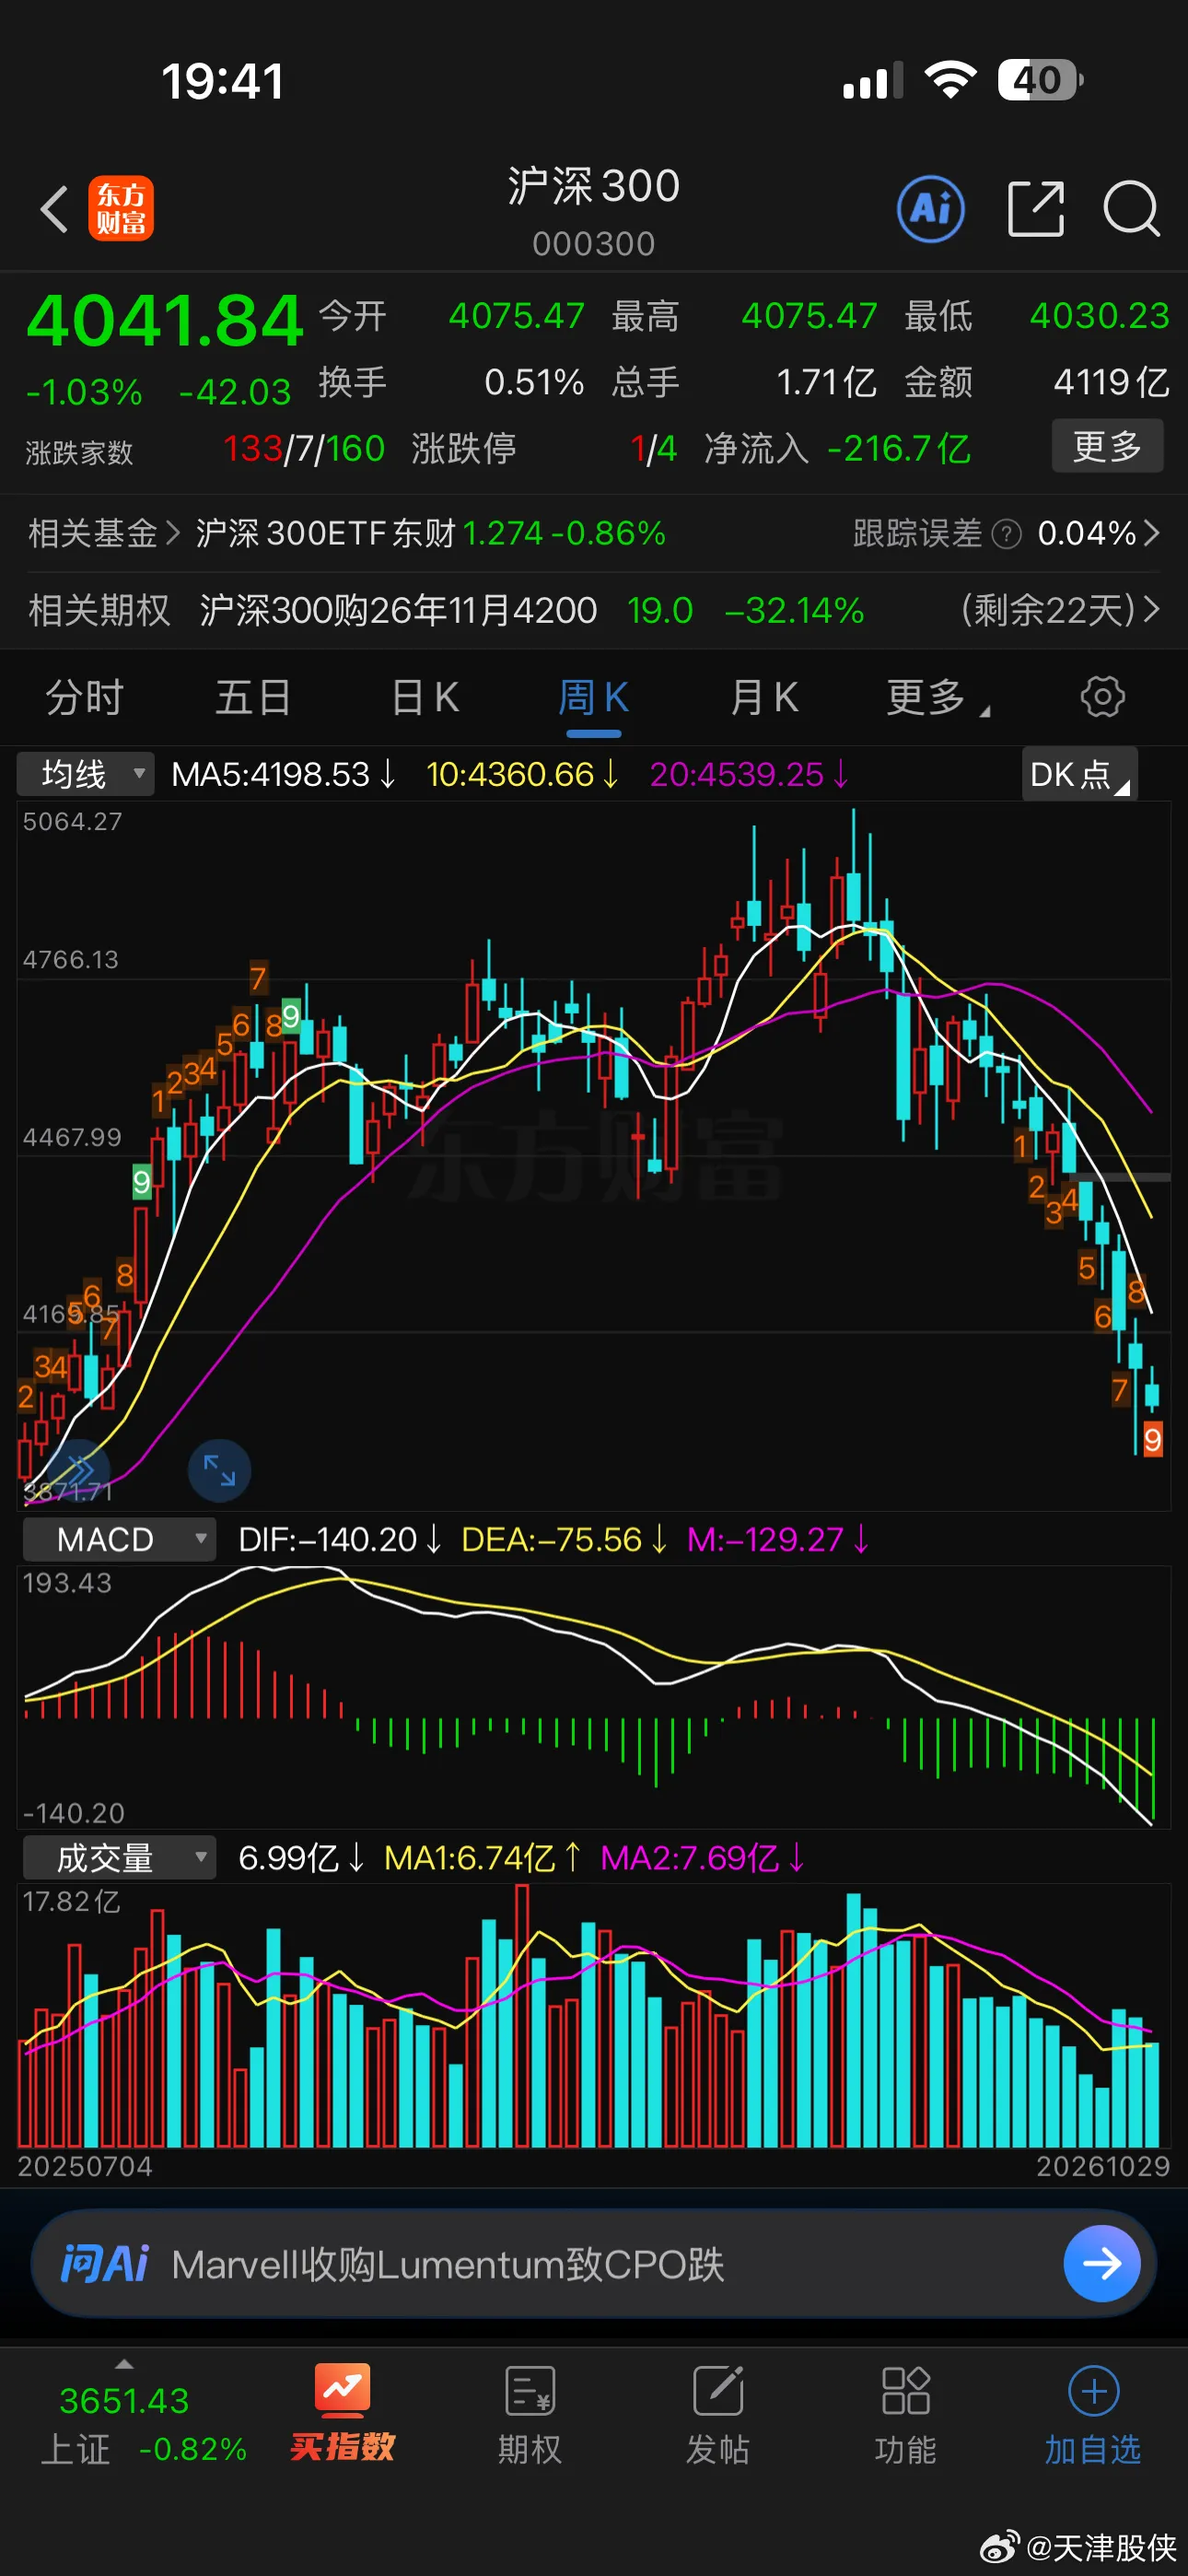The width and height of the screenshot is (1188, 2576).
Task: Tap the 20:4539.25 moving average label
Action: (750, 774)
